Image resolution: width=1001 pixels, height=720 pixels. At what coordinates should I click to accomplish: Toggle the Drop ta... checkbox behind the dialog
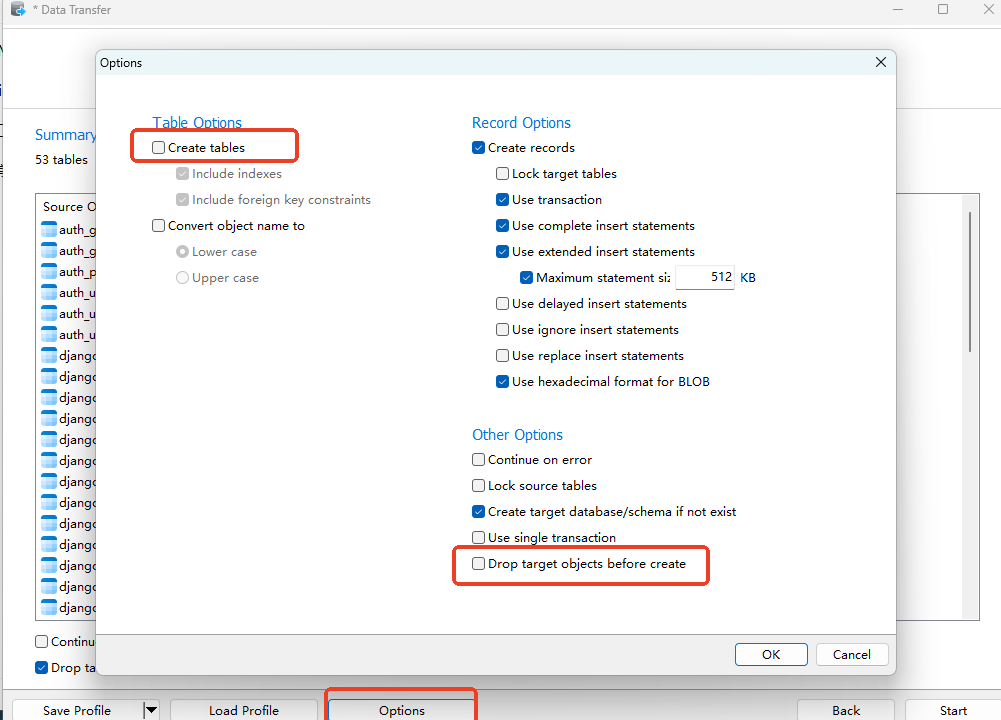tap(41, 668)
